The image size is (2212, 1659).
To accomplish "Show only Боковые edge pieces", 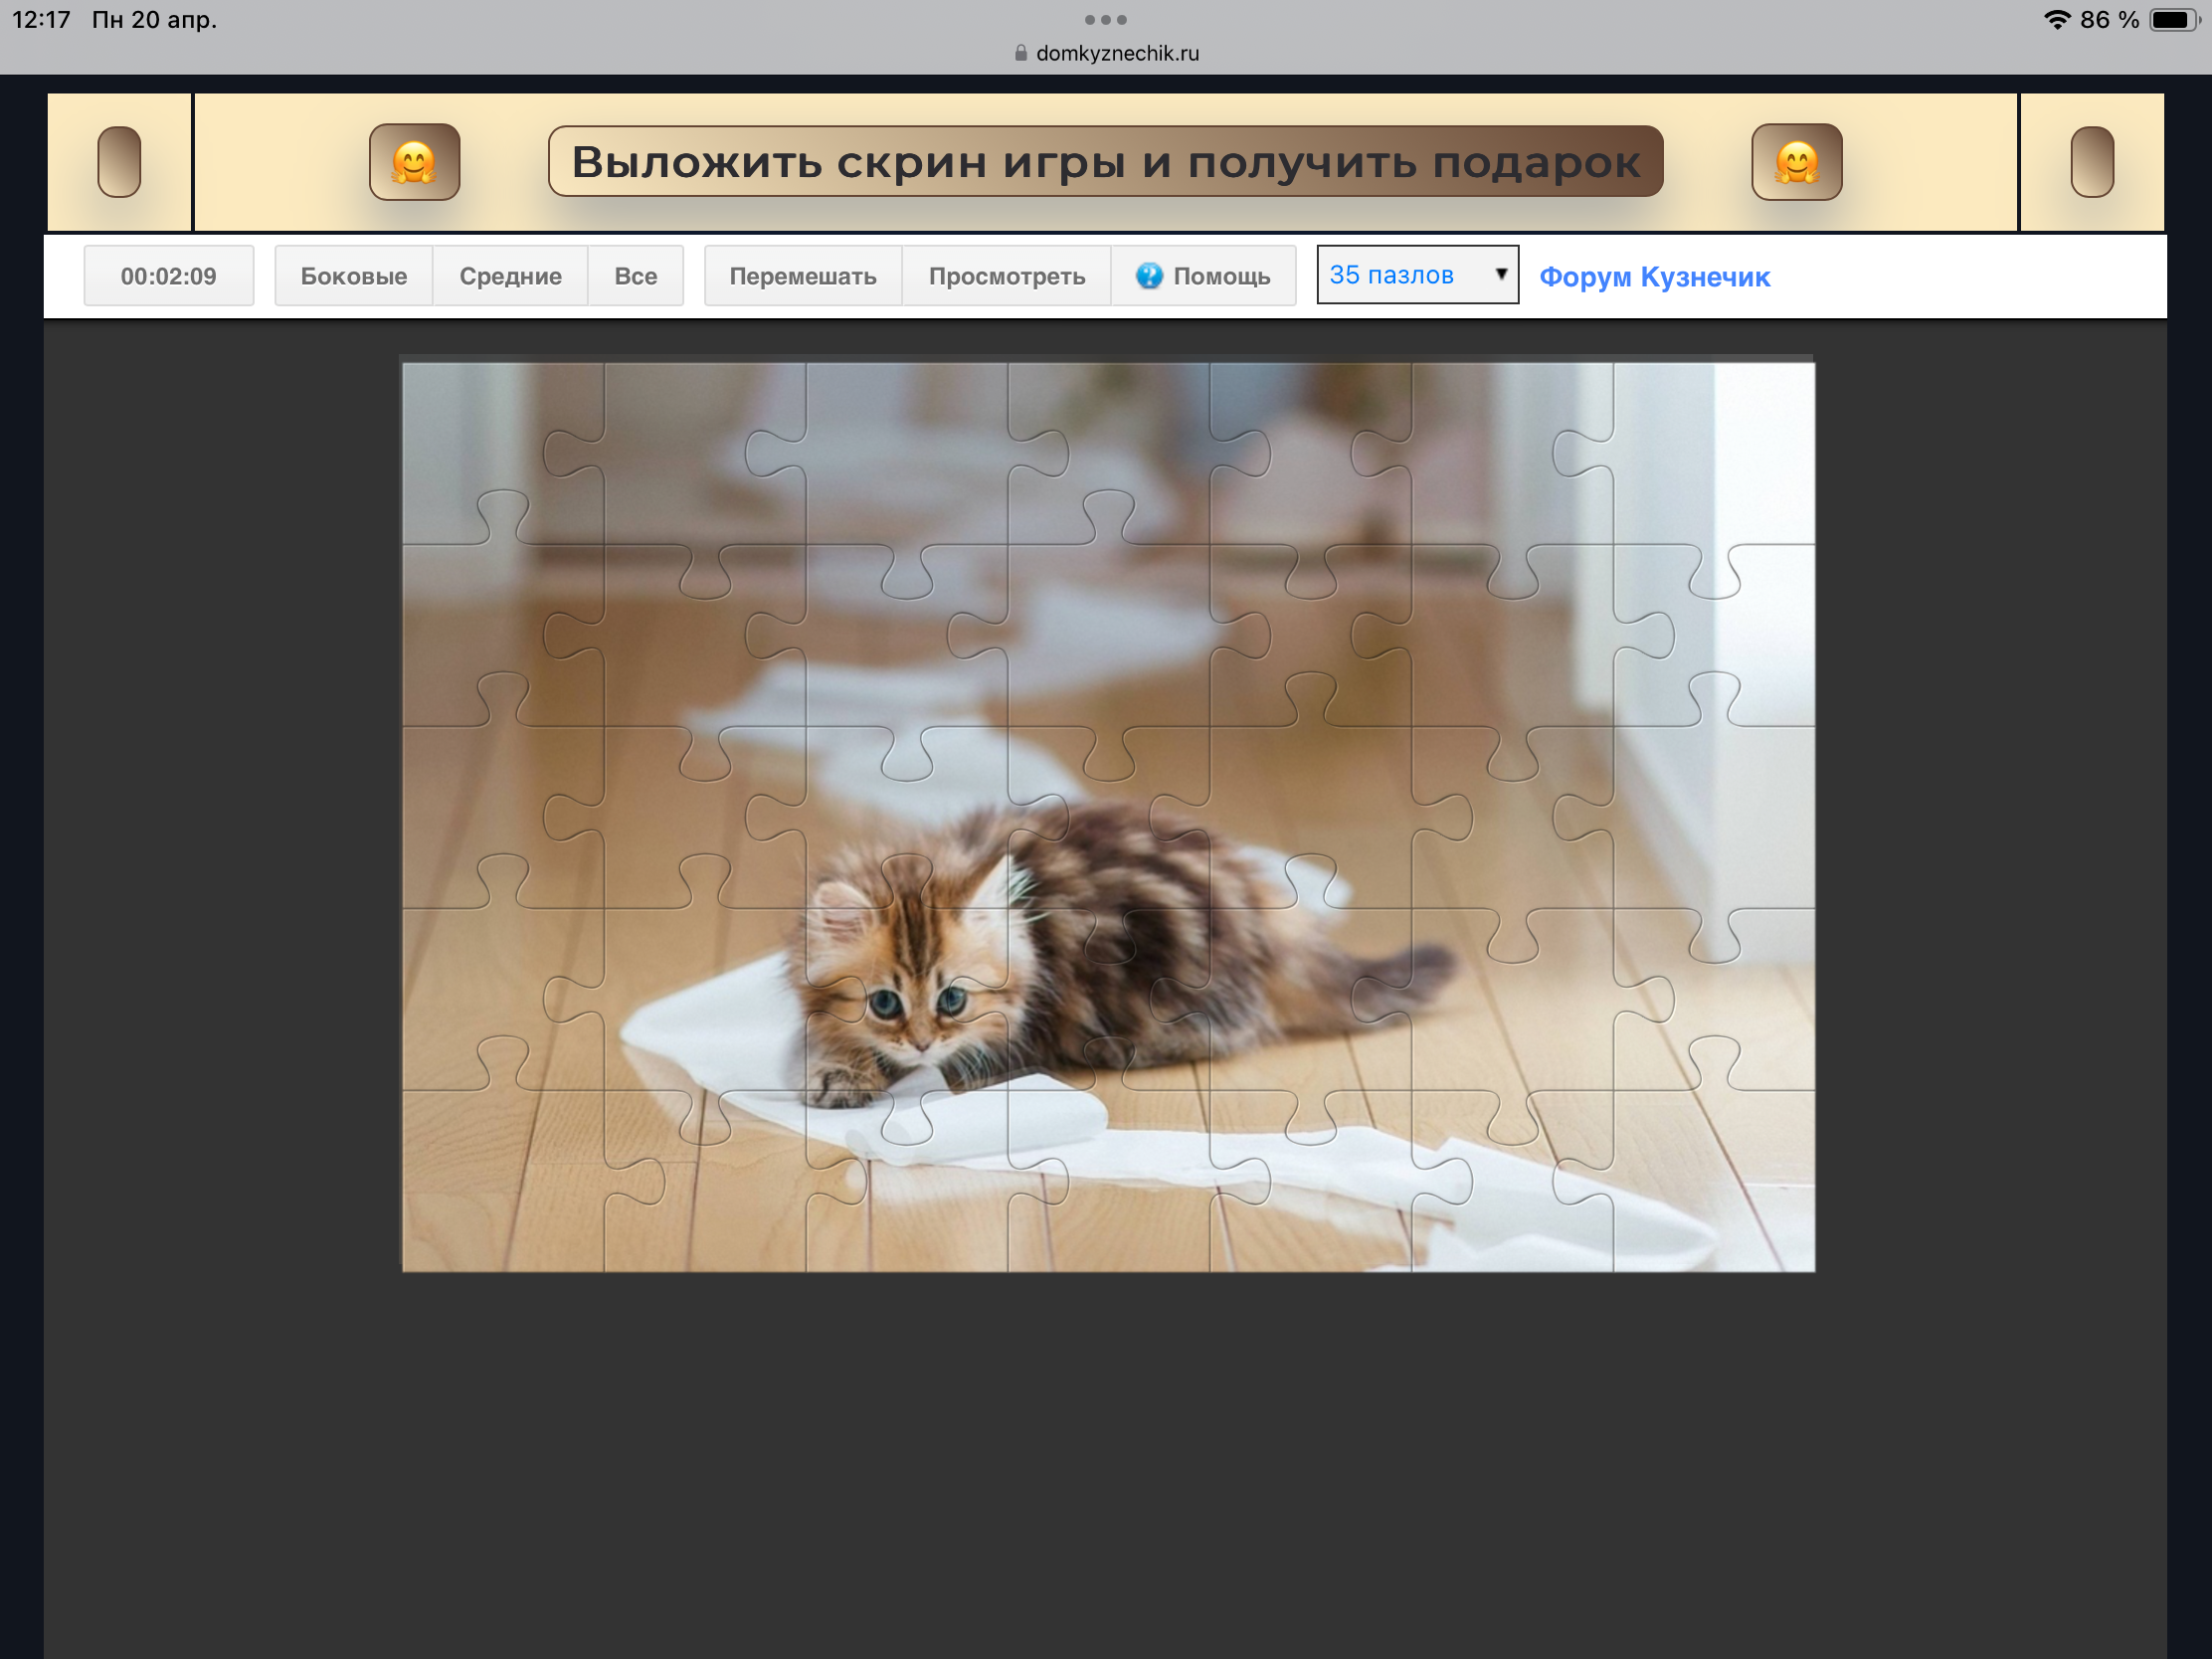I will (x=353, y=276).
